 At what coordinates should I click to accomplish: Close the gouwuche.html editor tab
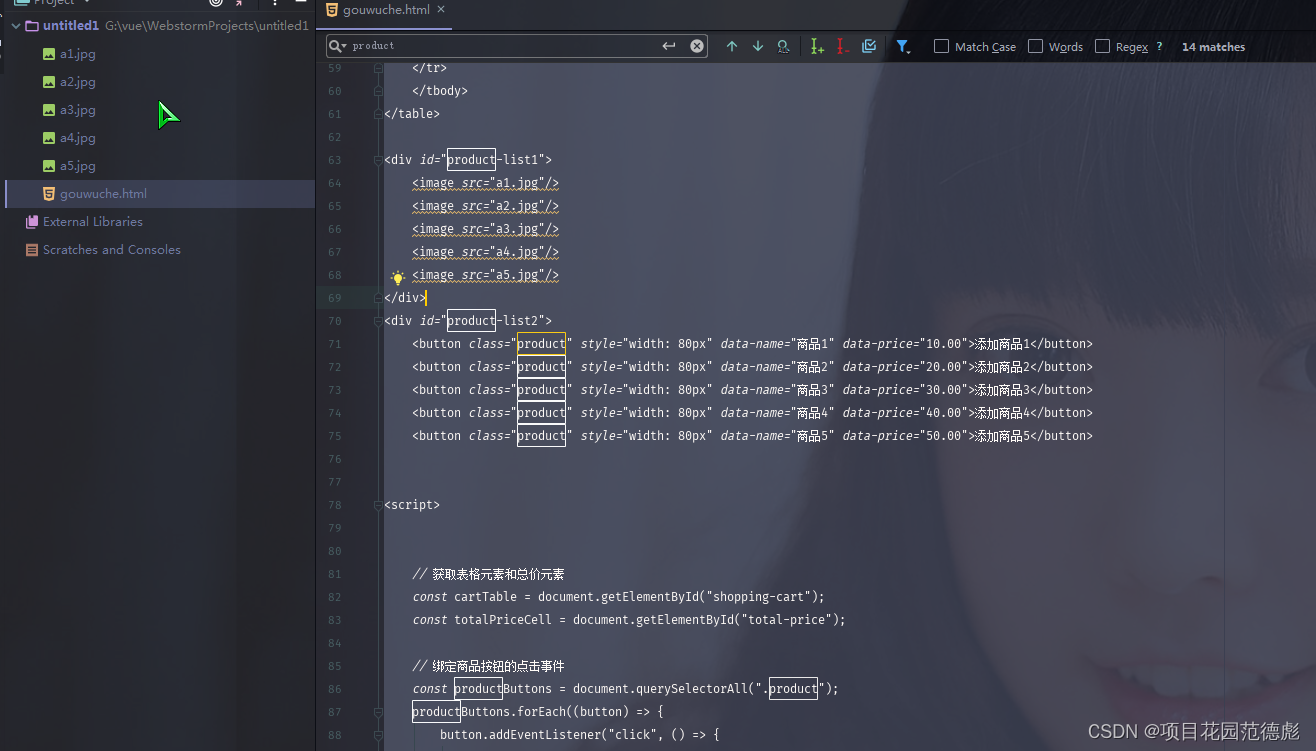pos(441,9)
